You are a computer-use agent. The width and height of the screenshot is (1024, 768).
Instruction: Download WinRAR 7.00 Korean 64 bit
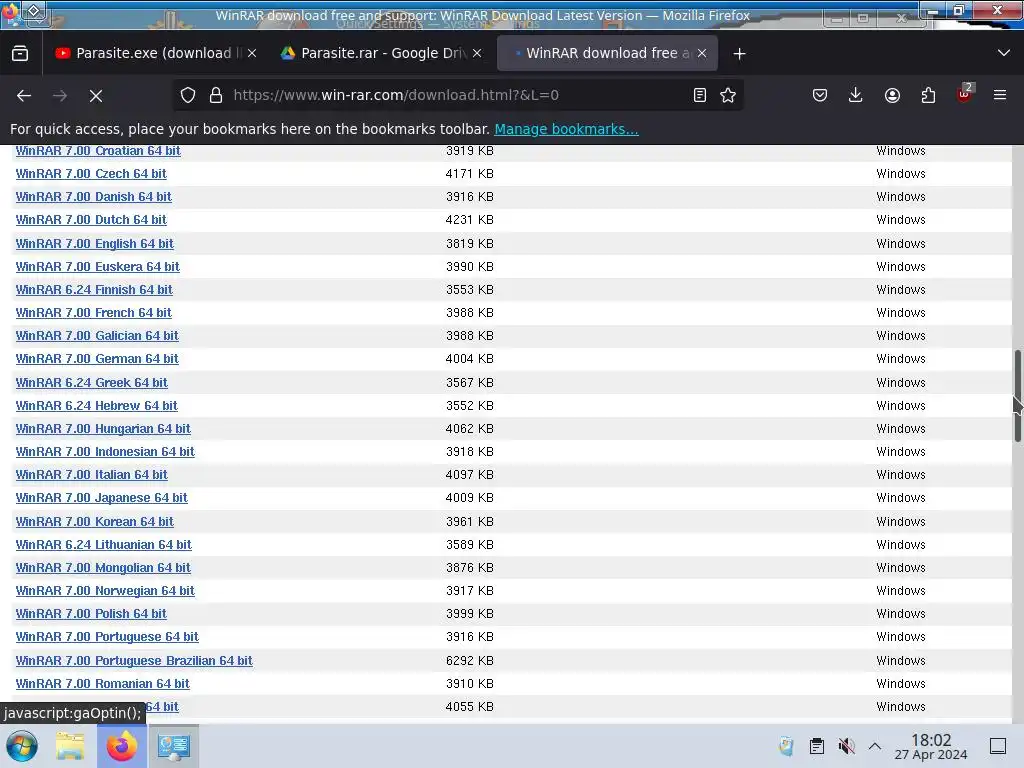[95, 522]
